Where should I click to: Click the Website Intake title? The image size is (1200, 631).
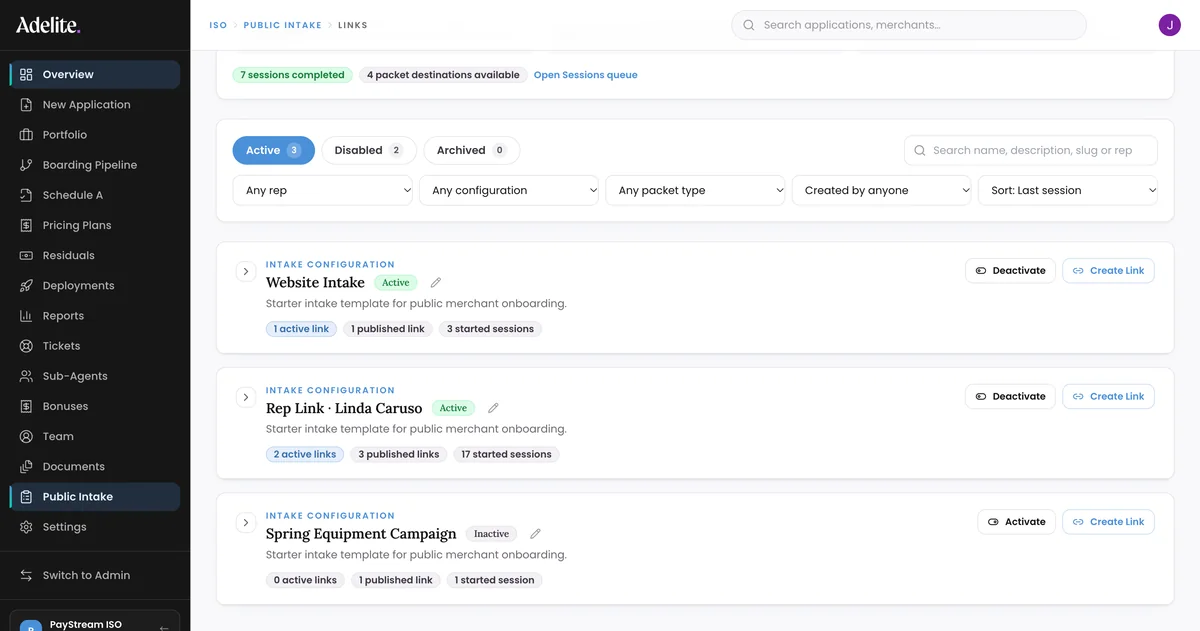click(x=315, y=283)
